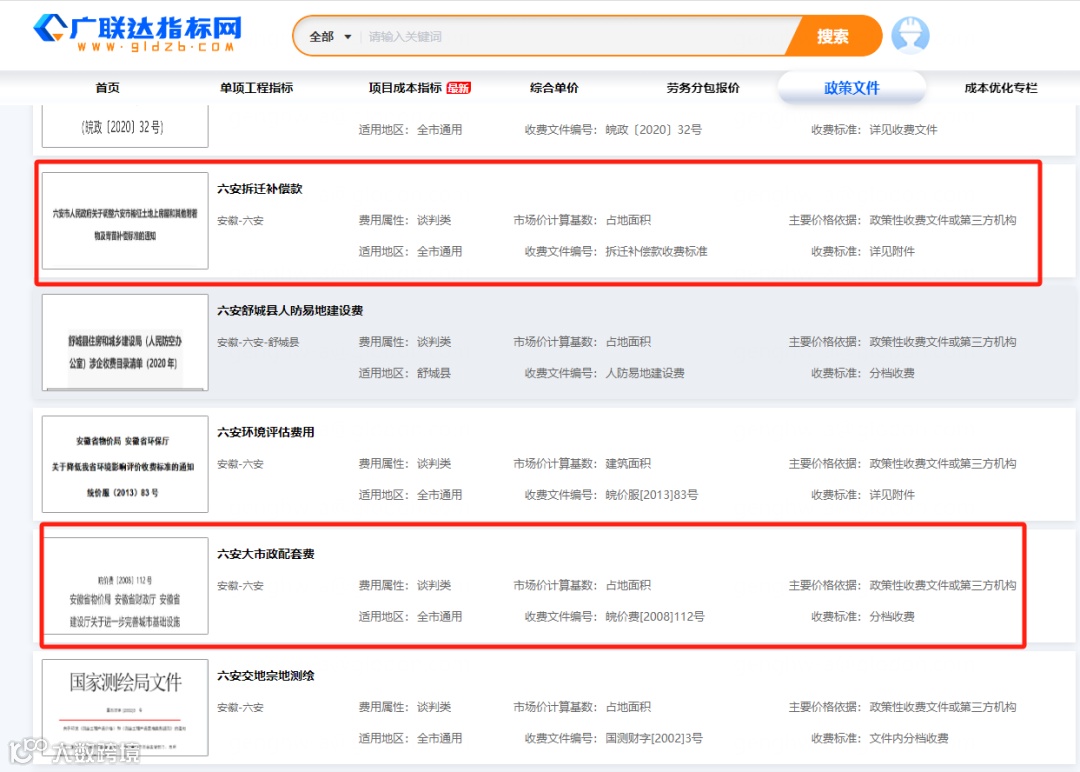Open the 六安环境评估费用 title link
Viewport: 1080px width, 772px height.
click(266, 432)
